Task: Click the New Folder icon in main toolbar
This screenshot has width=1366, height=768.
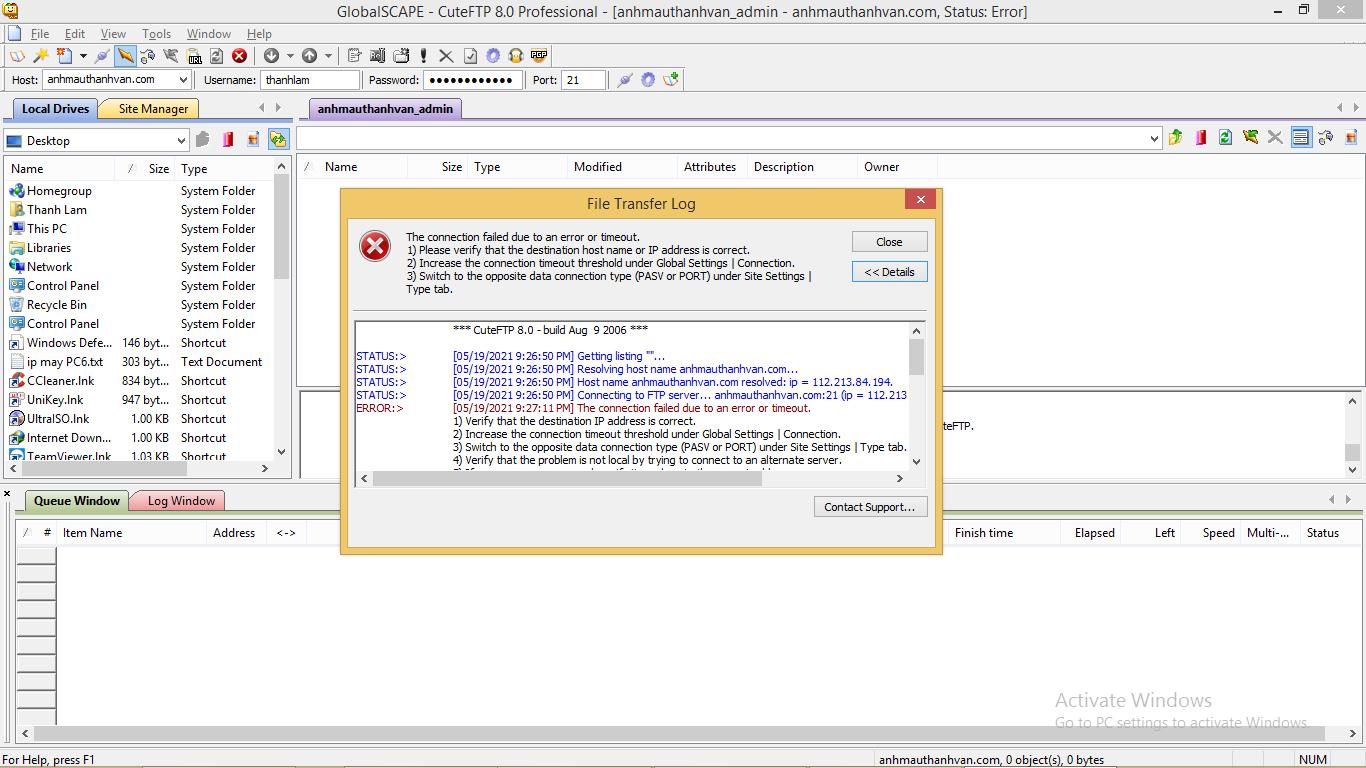Action: pos(401,56)
